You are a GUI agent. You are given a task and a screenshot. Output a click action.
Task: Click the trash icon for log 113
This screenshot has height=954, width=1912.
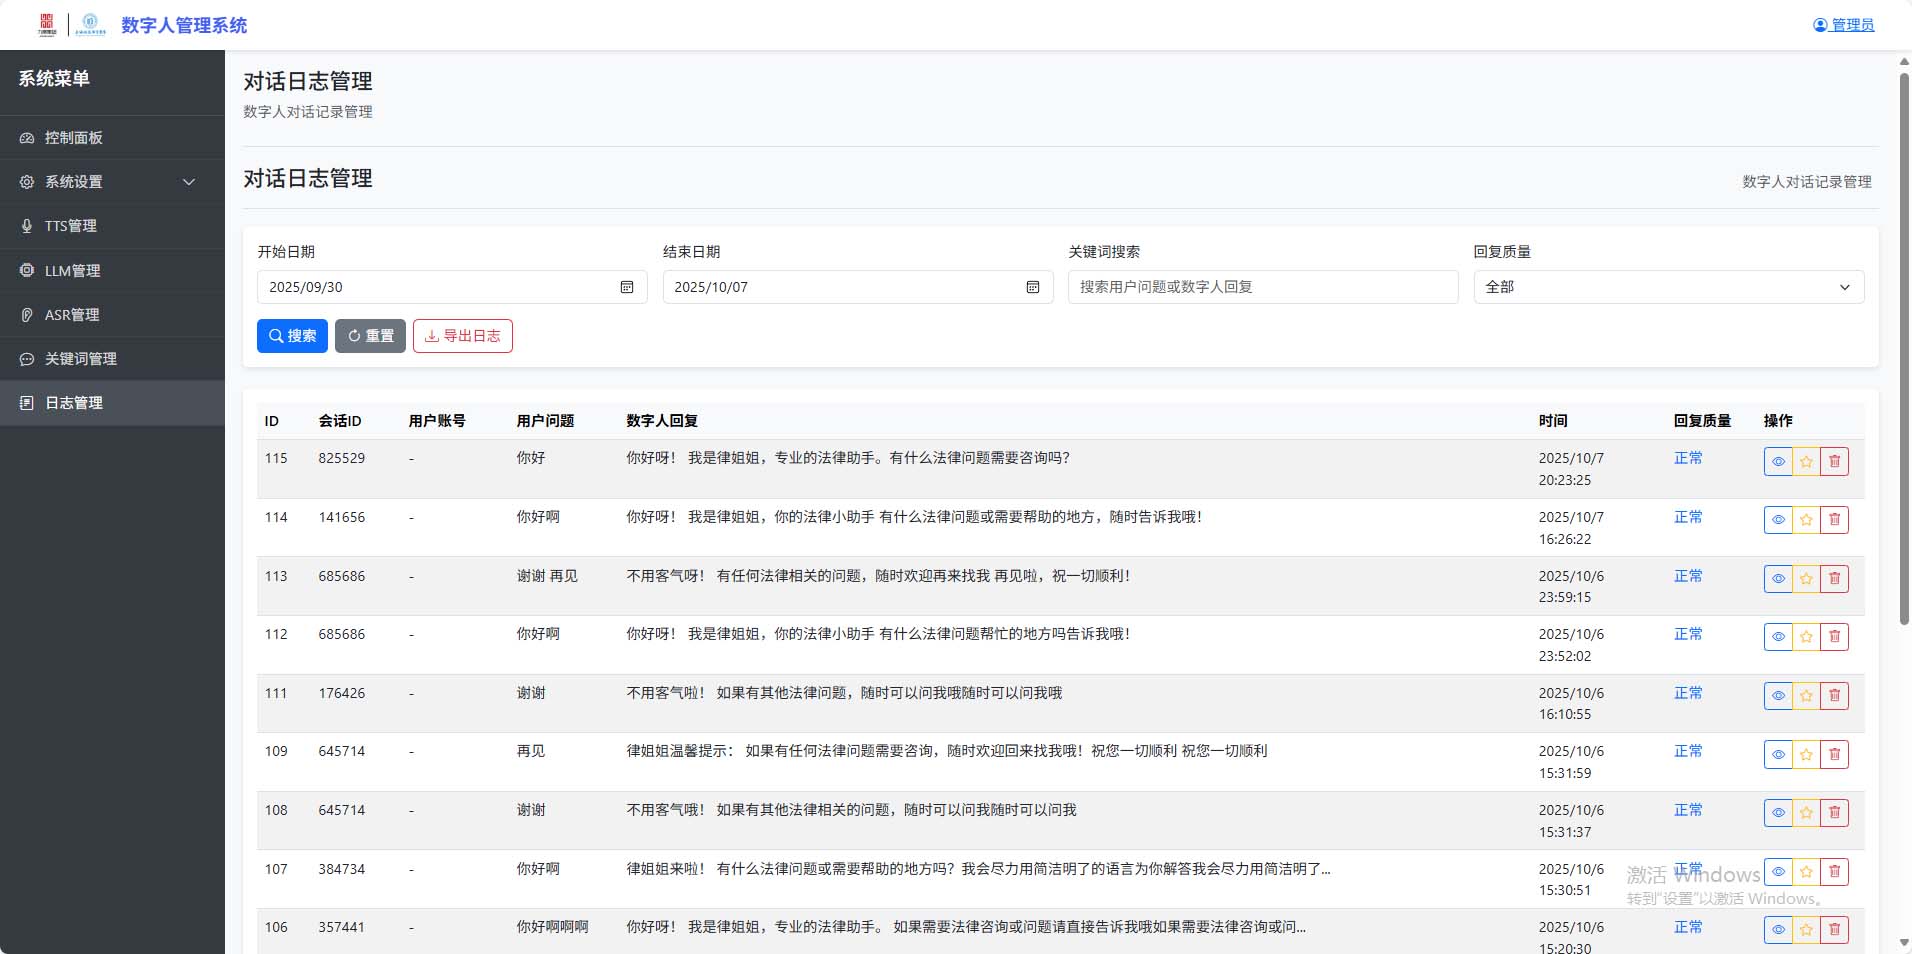point(1834,579)
